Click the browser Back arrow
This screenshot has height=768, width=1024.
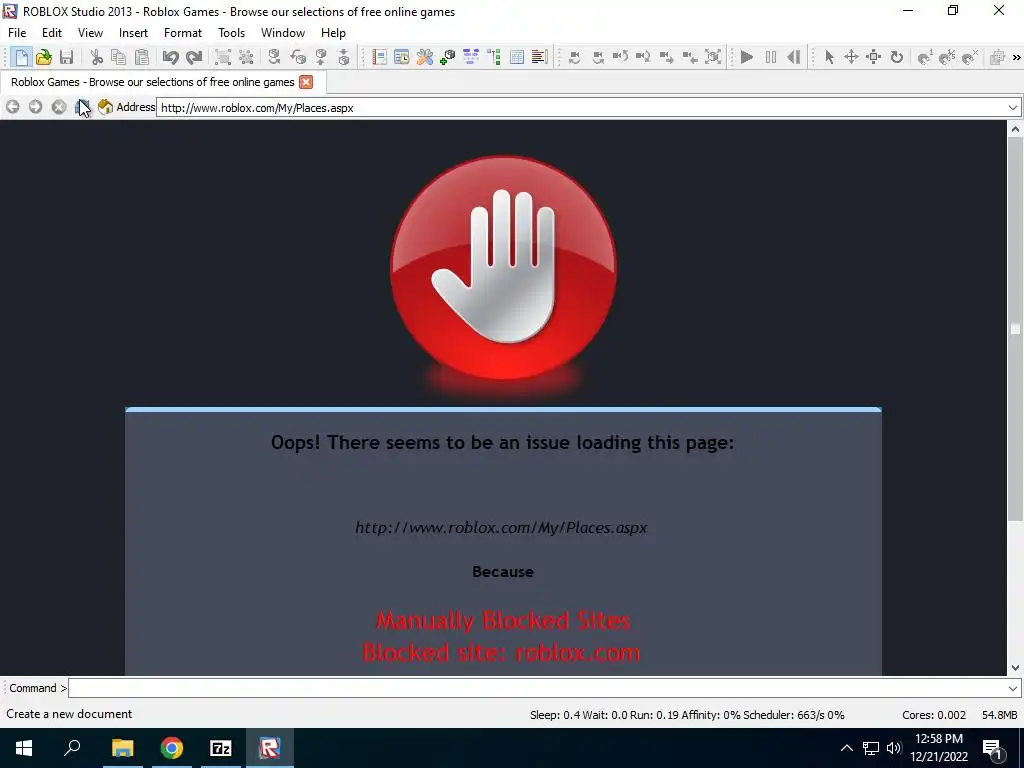12,107
